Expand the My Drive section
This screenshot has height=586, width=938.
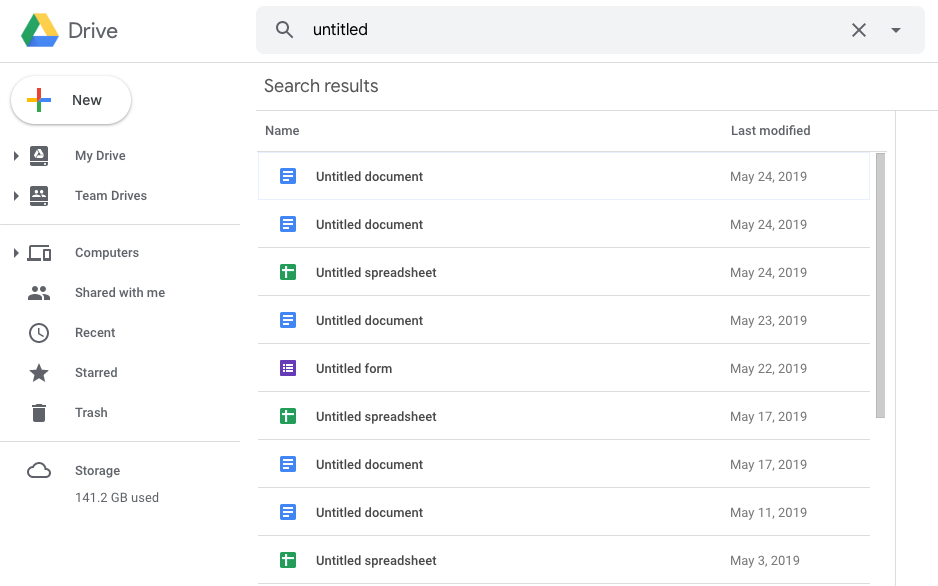point(16,156)
